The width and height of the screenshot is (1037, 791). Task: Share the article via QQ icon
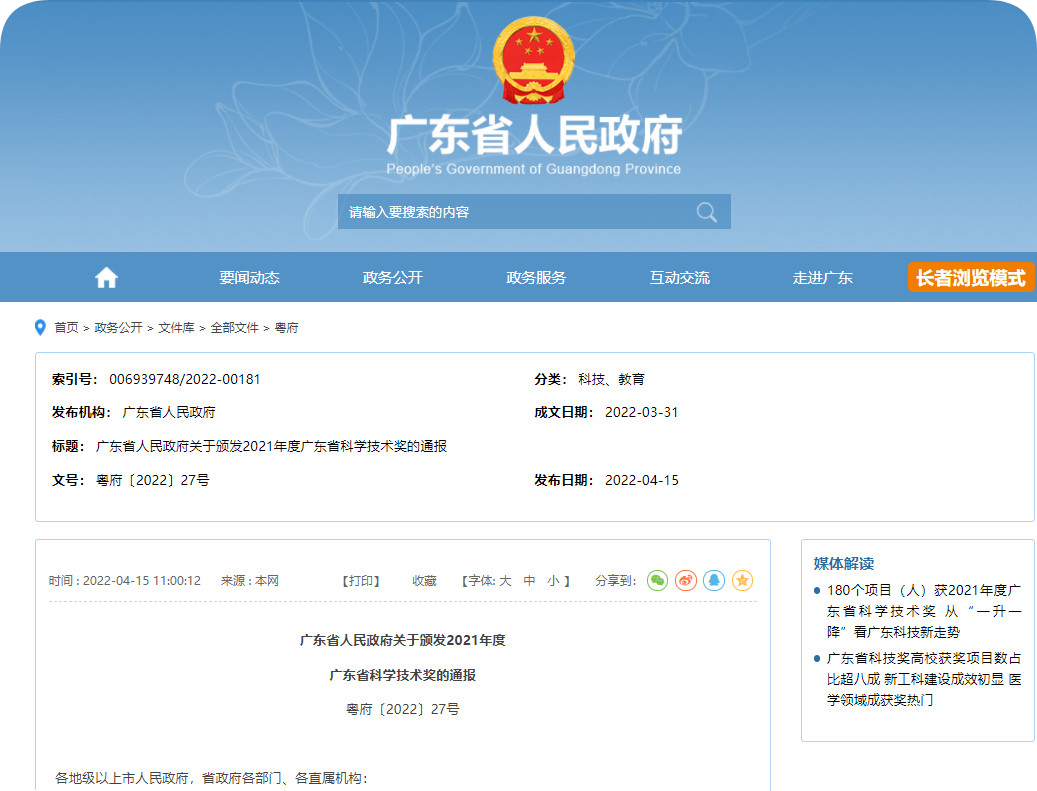click(714, 581)
